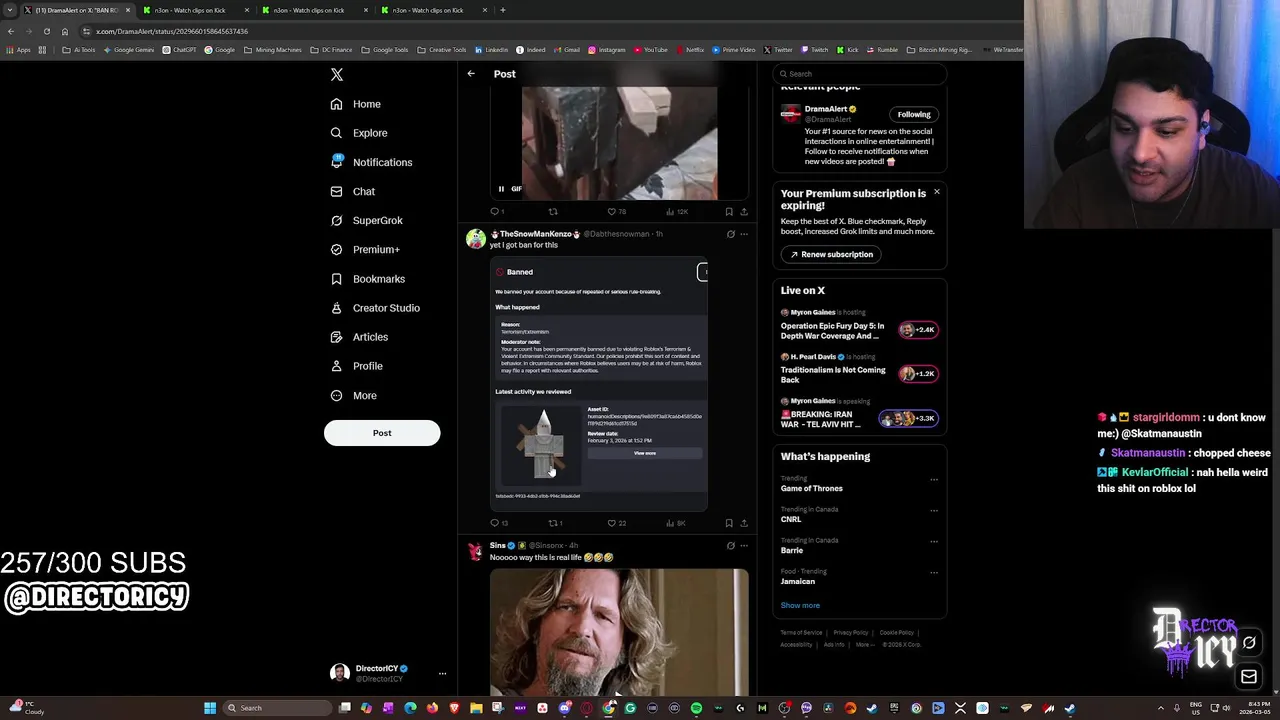Screen dimensions: 1280x720
Task: Open more options on TheSnowManKenzo's post
Action: (744, 234)
